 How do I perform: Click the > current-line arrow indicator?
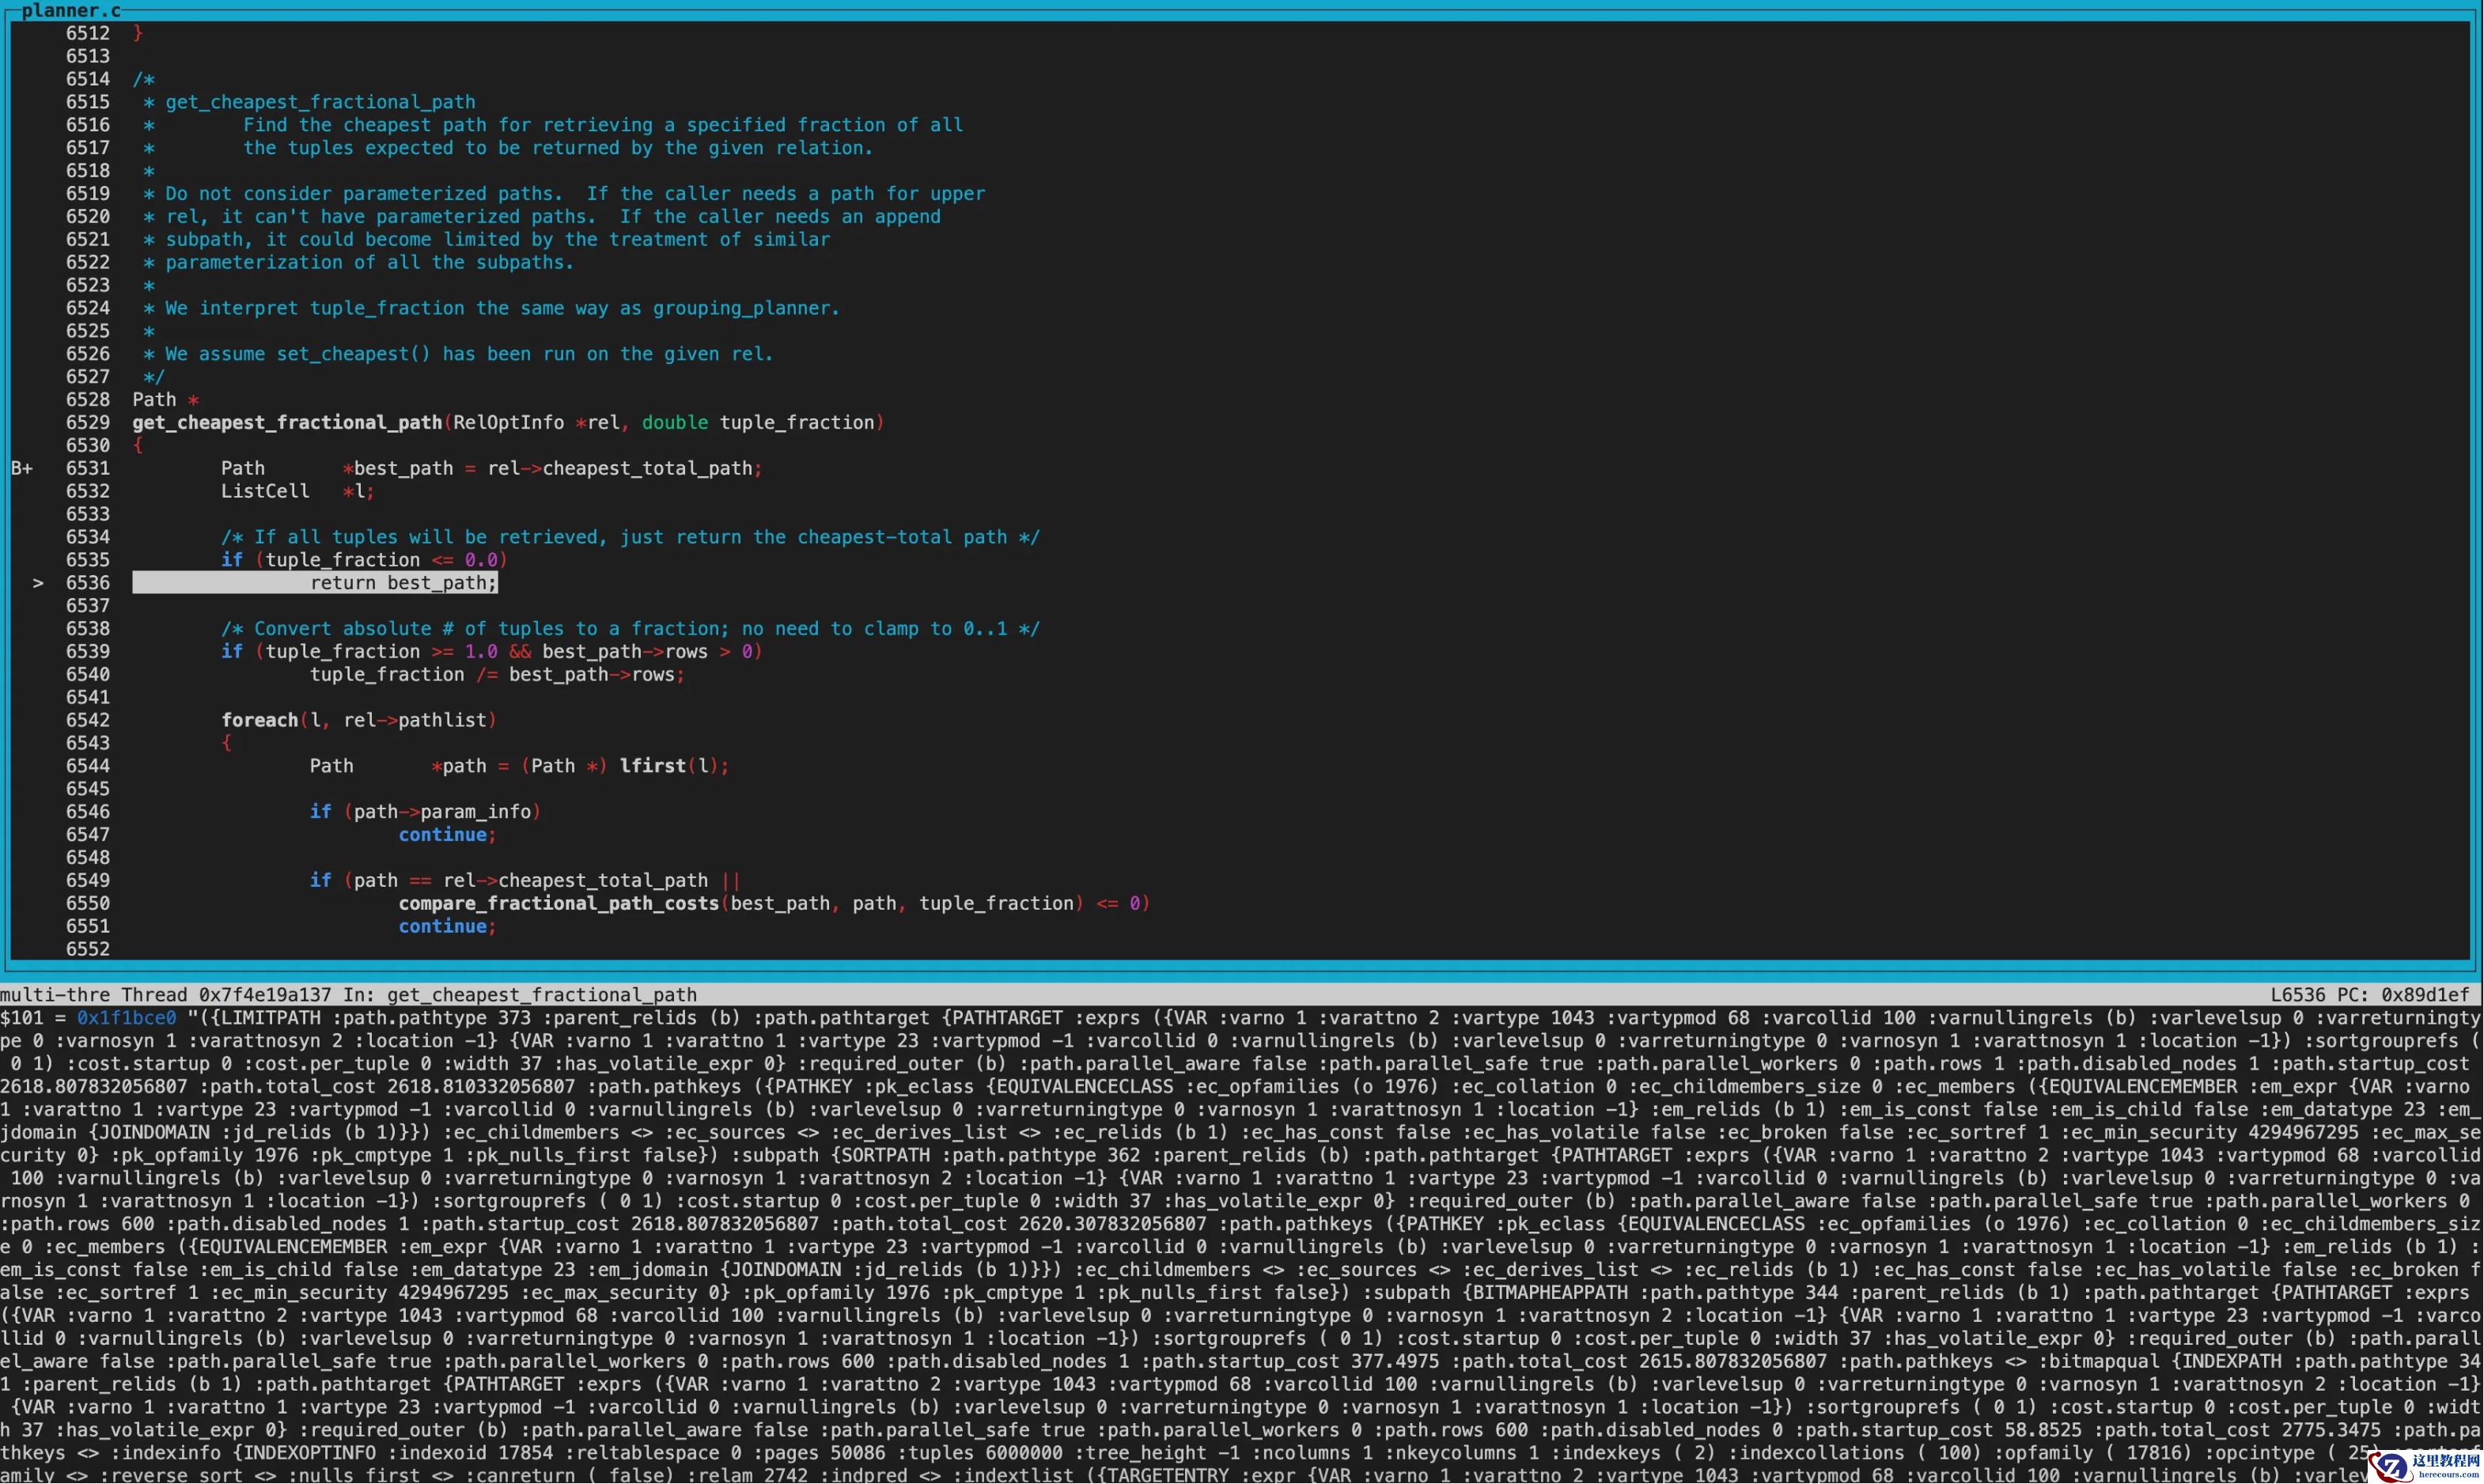pos(38,583)
